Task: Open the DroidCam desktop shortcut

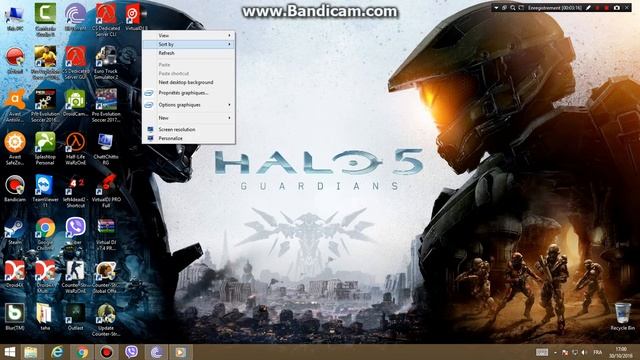Action: click(x=76, y=103)
